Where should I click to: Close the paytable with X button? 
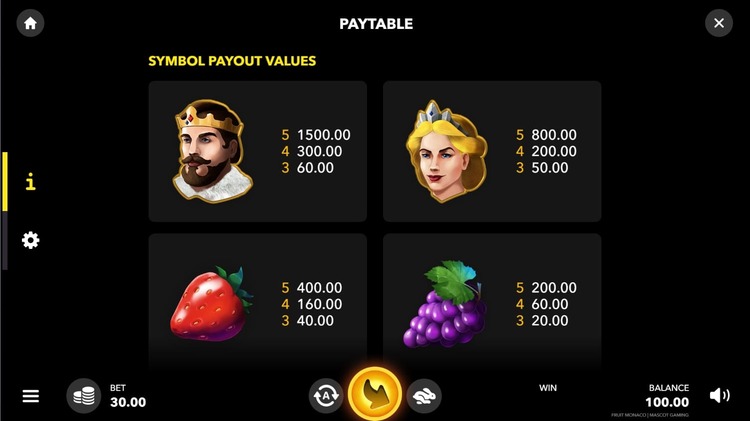718,23
